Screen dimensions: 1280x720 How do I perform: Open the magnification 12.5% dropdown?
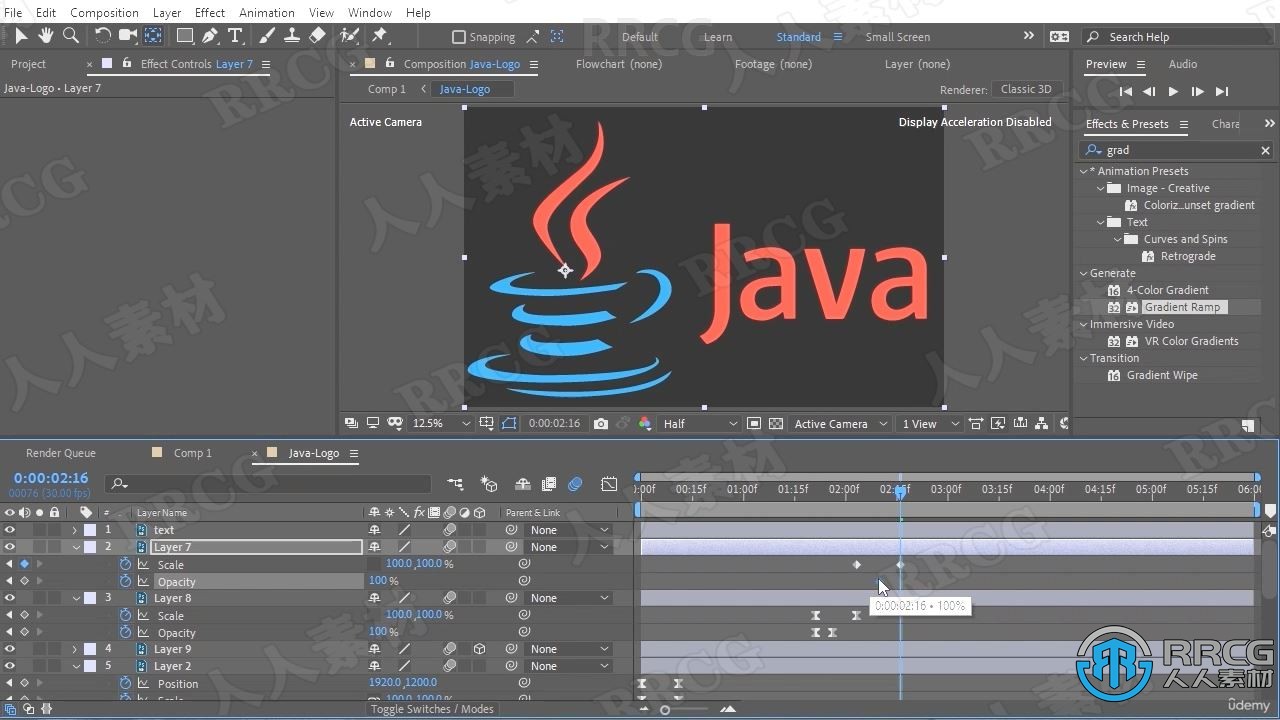[x=440, y=424]
